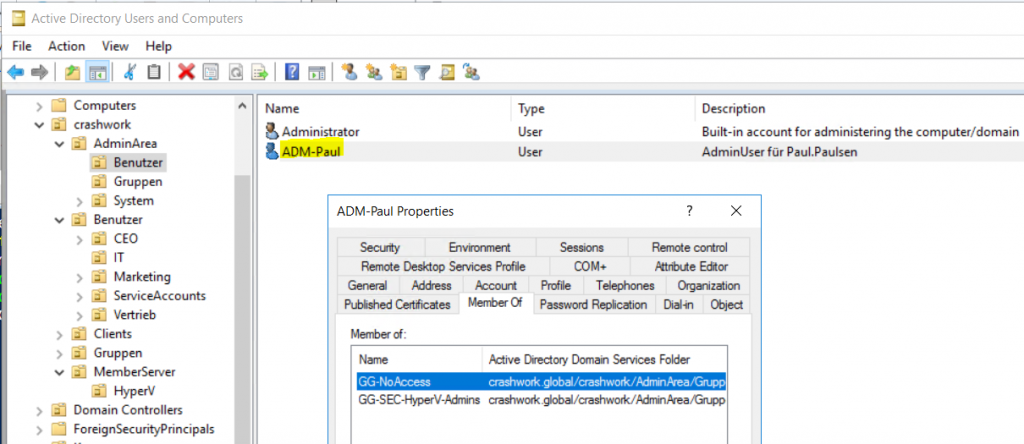Switch to the General tab

pos(367,285)
